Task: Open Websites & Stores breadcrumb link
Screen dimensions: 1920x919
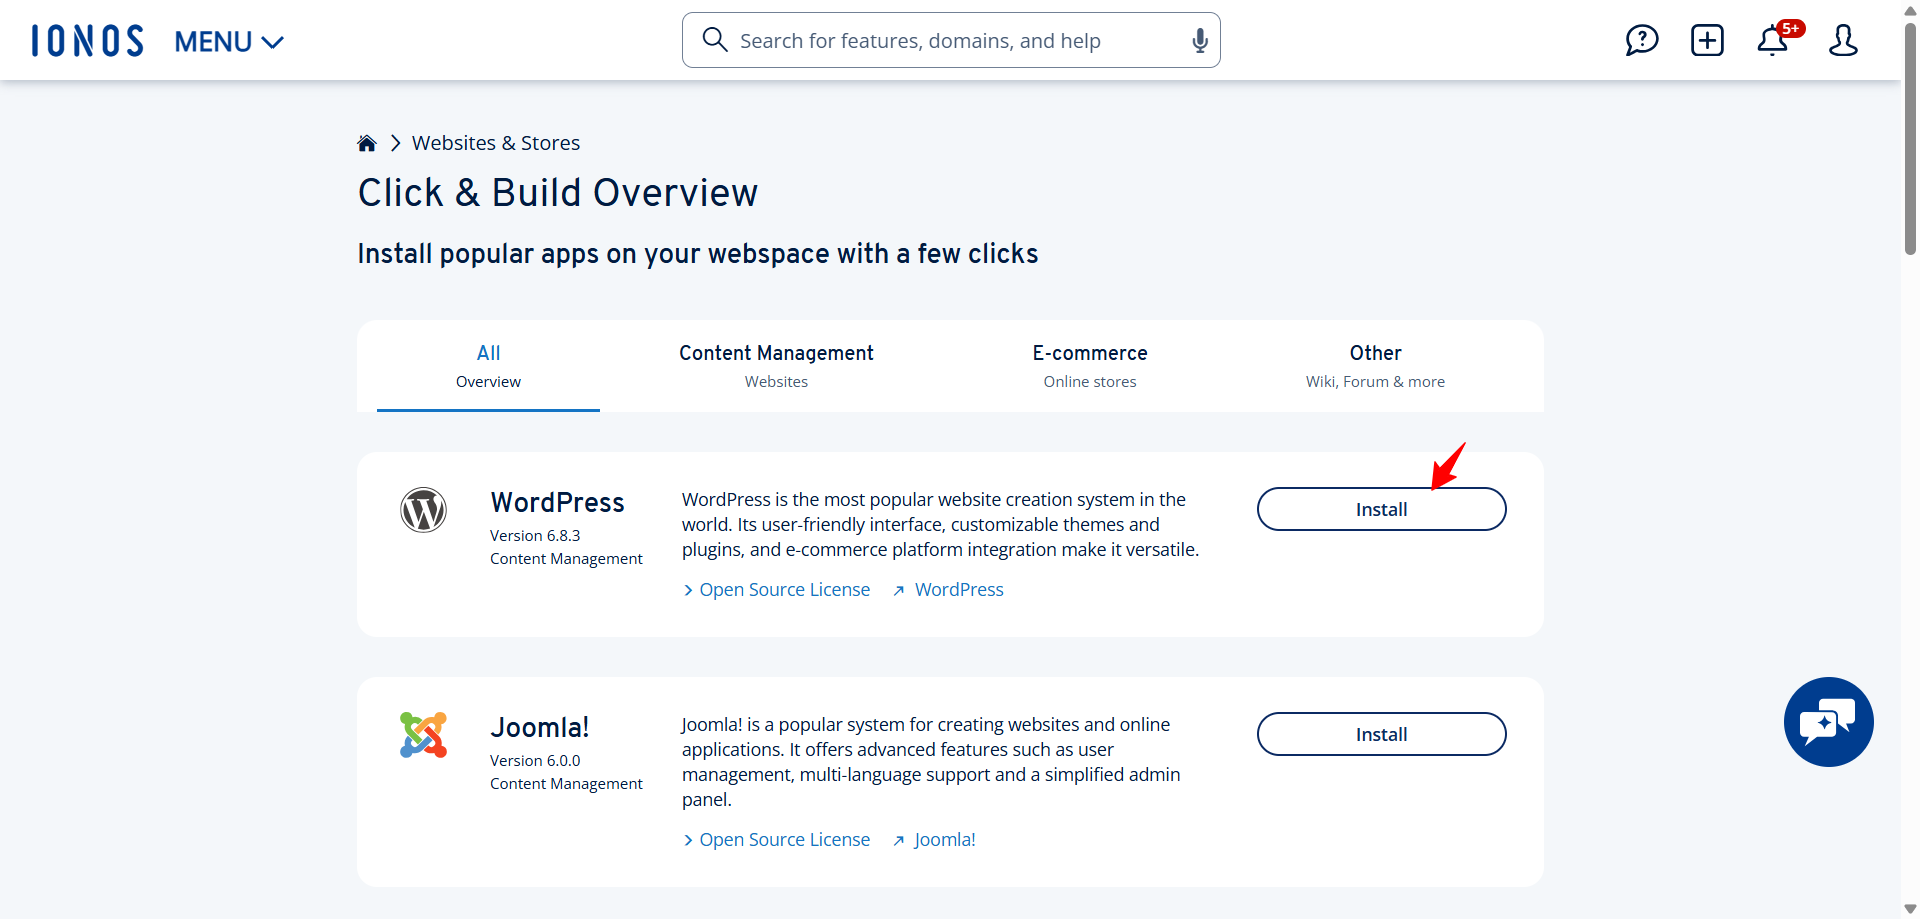Action: coord(496,143)
